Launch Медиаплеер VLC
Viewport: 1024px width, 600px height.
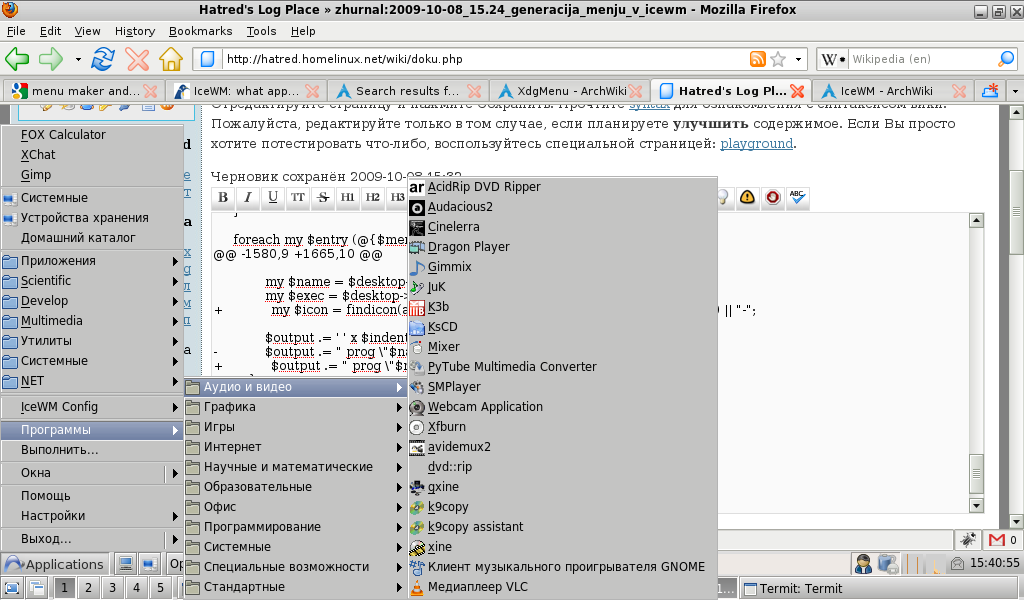point(562,587)
